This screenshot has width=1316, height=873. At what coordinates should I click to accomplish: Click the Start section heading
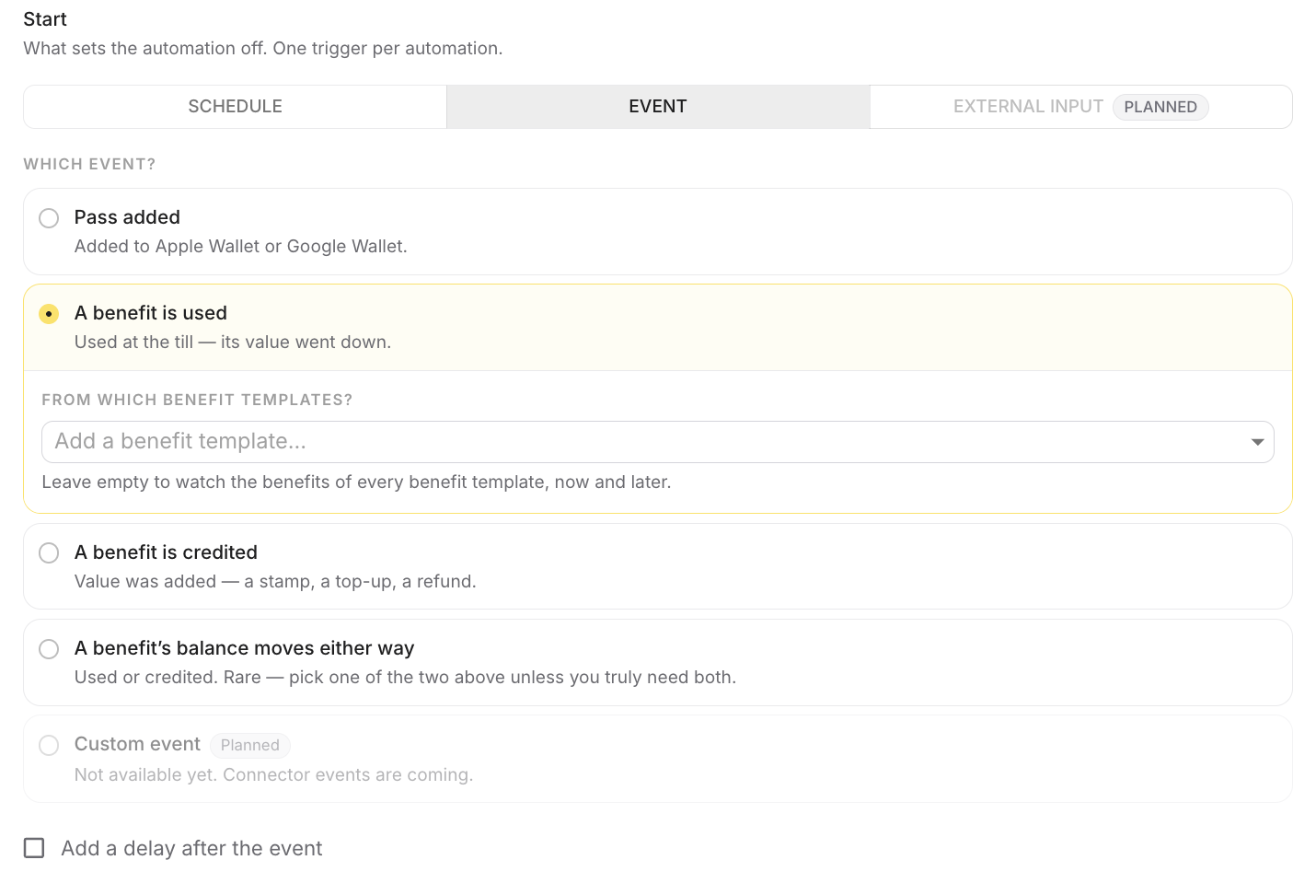(x=45, y=19)
